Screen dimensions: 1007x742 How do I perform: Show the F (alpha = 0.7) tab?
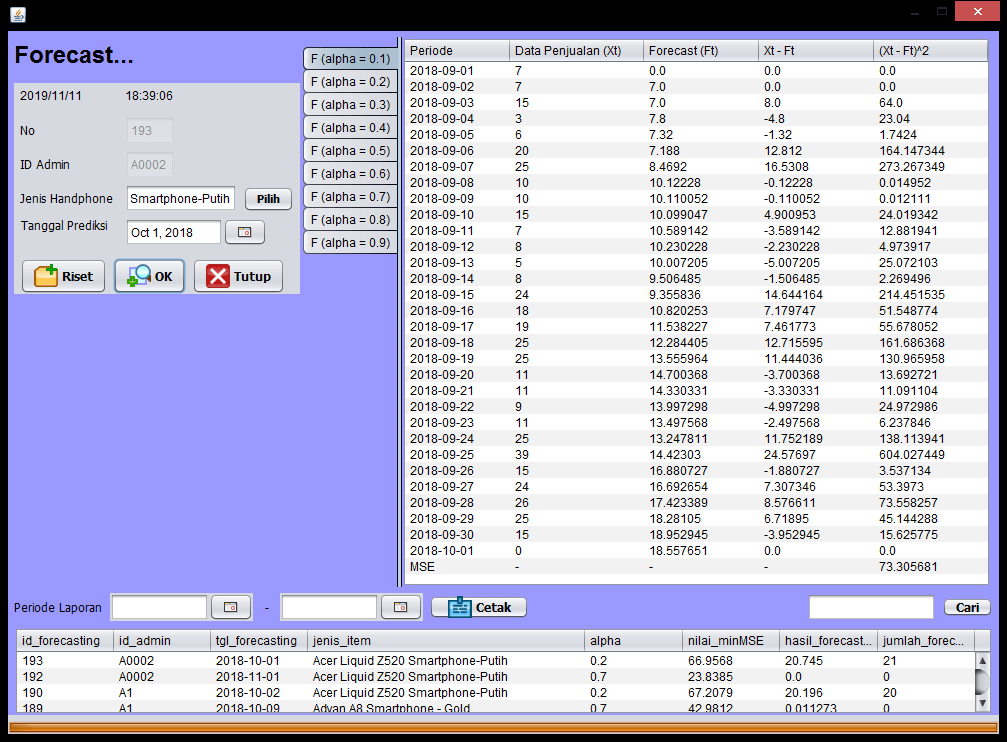[350, 197]
